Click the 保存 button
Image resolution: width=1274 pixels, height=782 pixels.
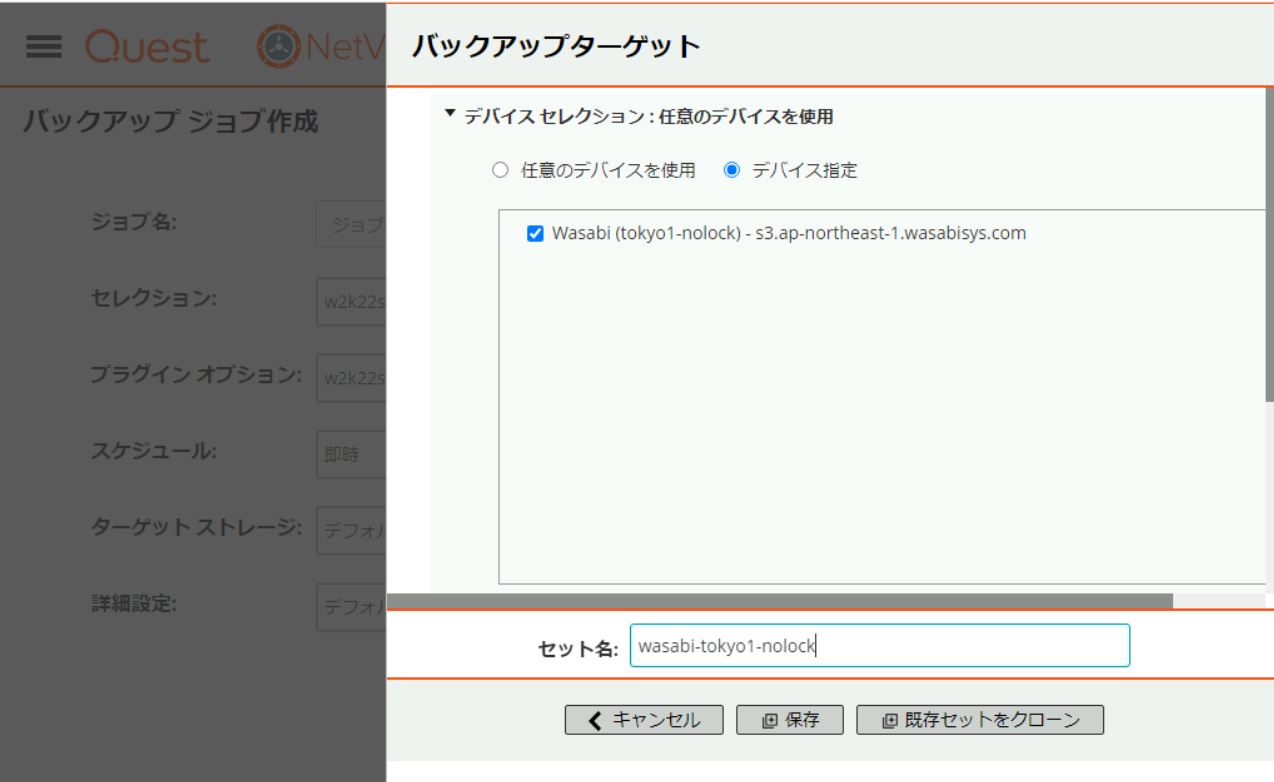[790, 720]
